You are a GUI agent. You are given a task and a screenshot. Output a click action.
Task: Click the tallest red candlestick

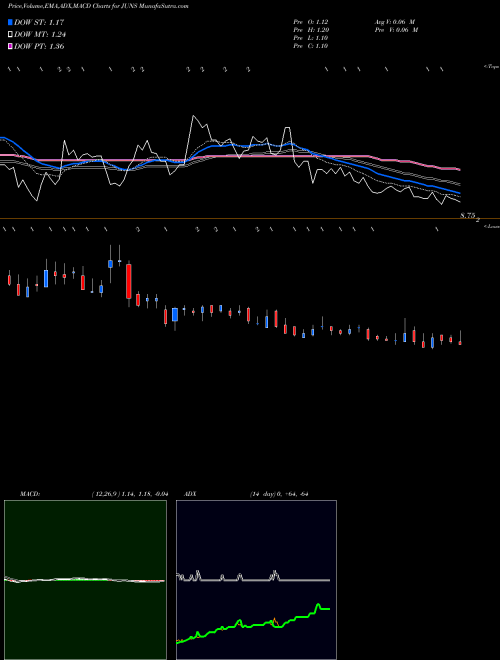(x=129, y=281)
